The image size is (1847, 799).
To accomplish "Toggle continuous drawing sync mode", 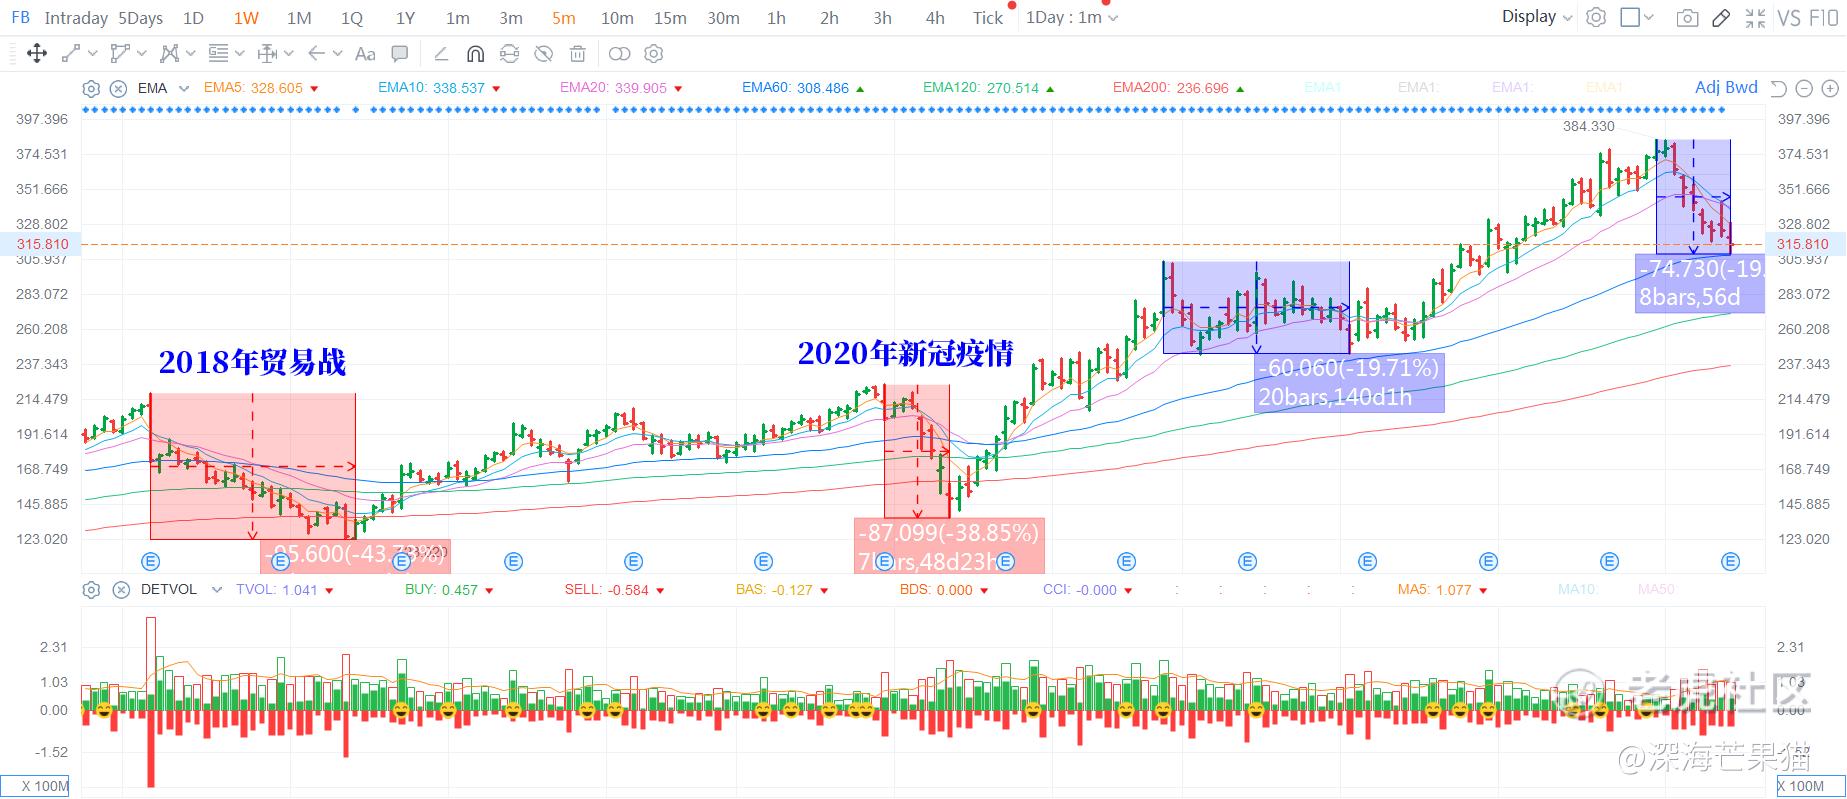I will coord(509,54).
